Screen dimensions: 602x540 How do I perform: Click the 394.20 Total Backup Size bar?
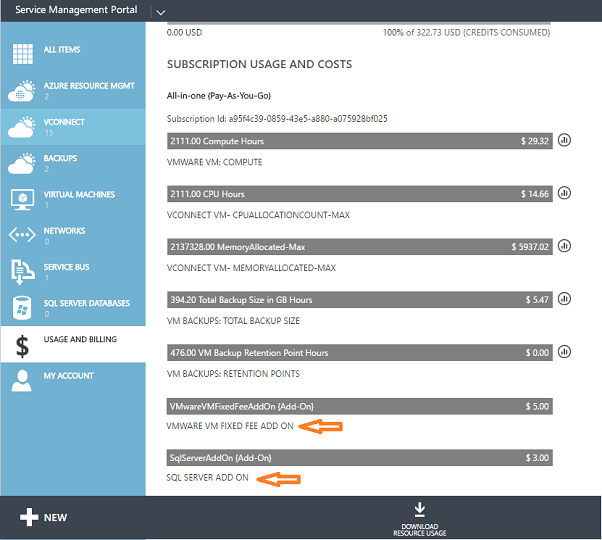360,300
